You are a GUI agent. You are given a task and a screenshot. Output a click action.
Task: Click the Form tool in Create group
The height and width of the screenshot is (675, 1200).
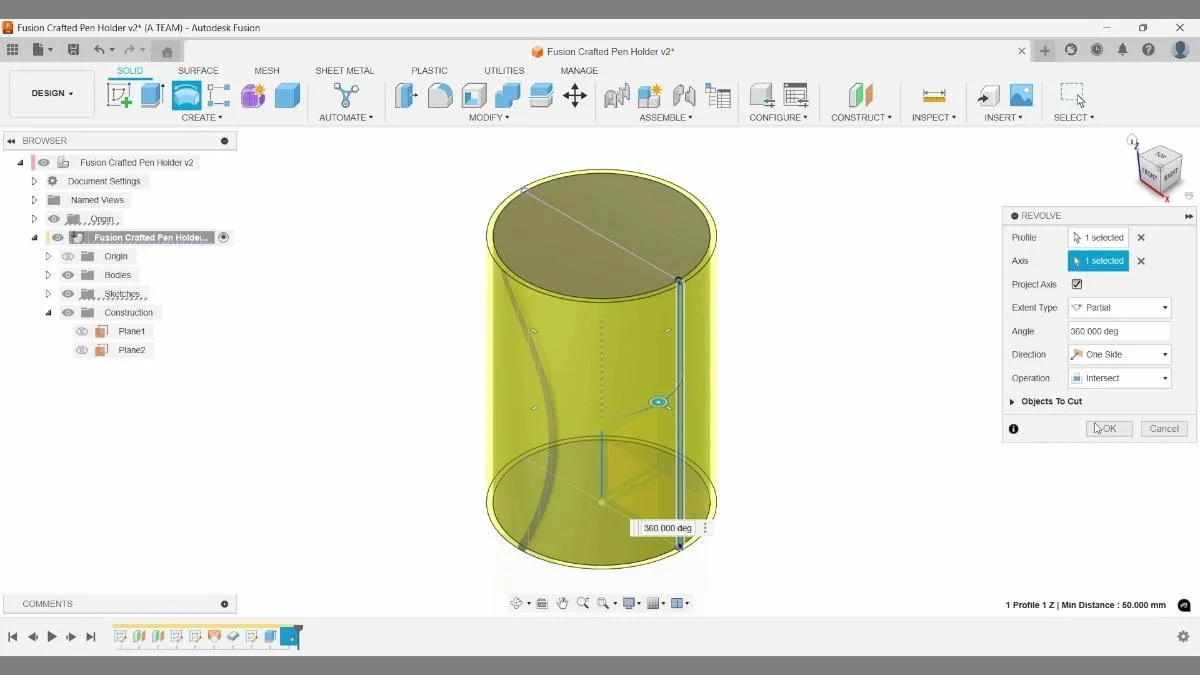pos(252,95)
